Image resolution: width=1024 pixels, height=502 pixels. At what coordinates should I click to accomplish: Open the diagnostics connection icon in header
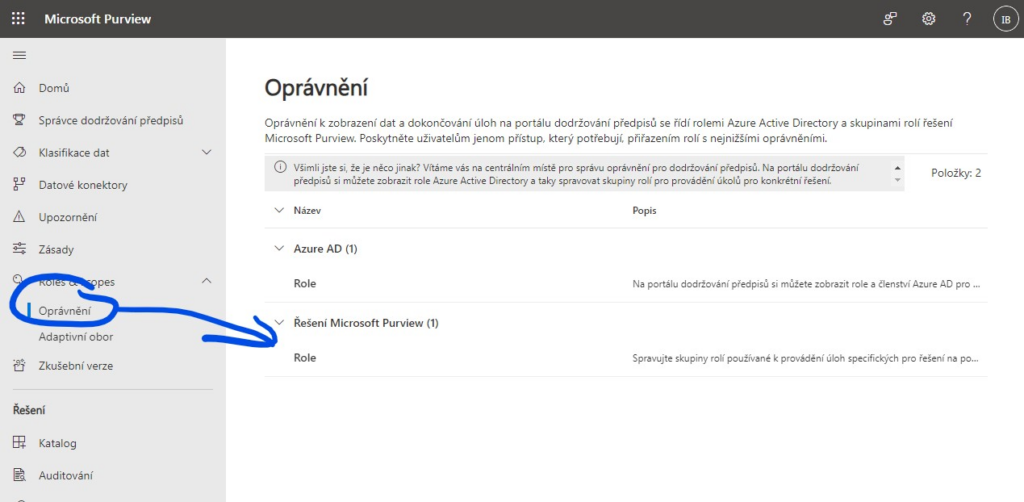point(889,19)
